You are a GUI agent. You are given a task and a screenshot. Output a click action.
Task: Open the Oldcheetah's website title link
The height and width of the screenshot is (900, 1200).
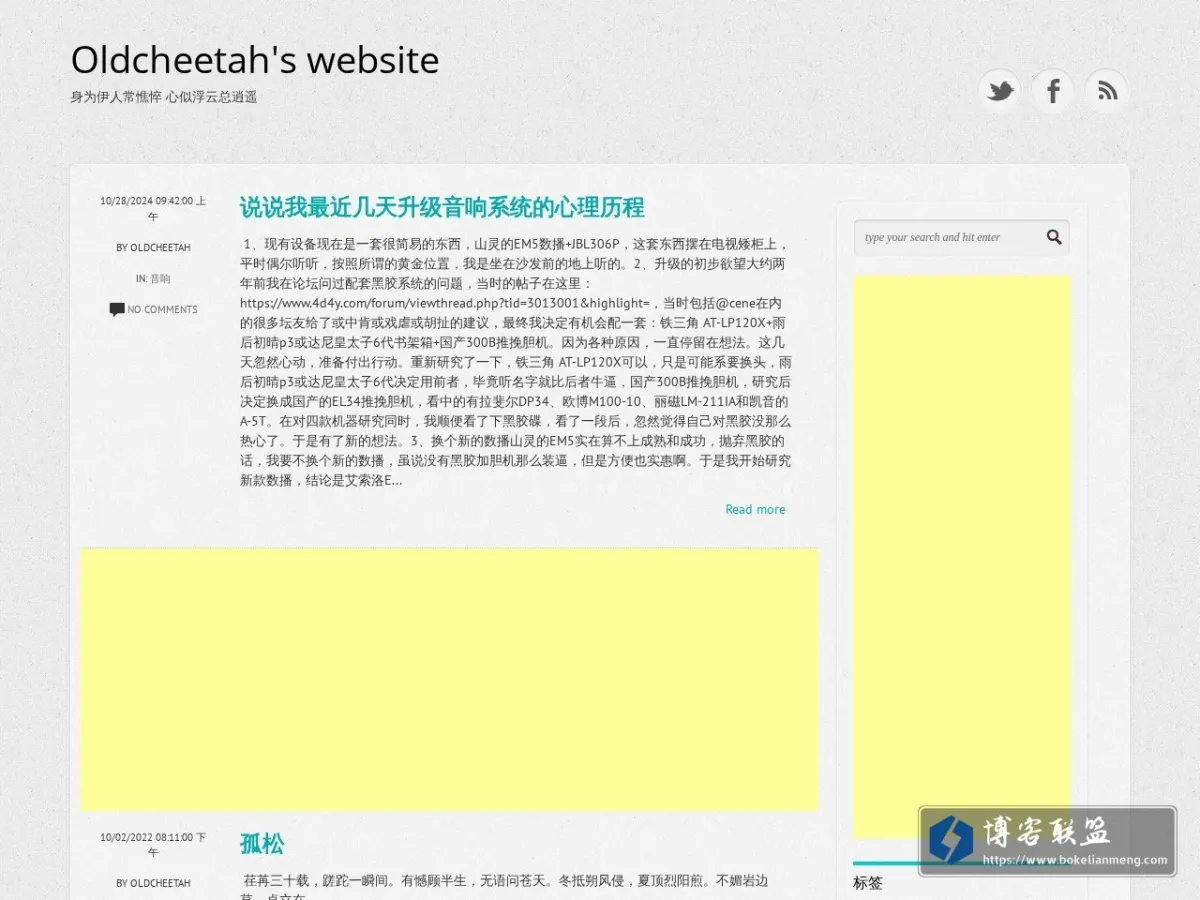[255, 60]
